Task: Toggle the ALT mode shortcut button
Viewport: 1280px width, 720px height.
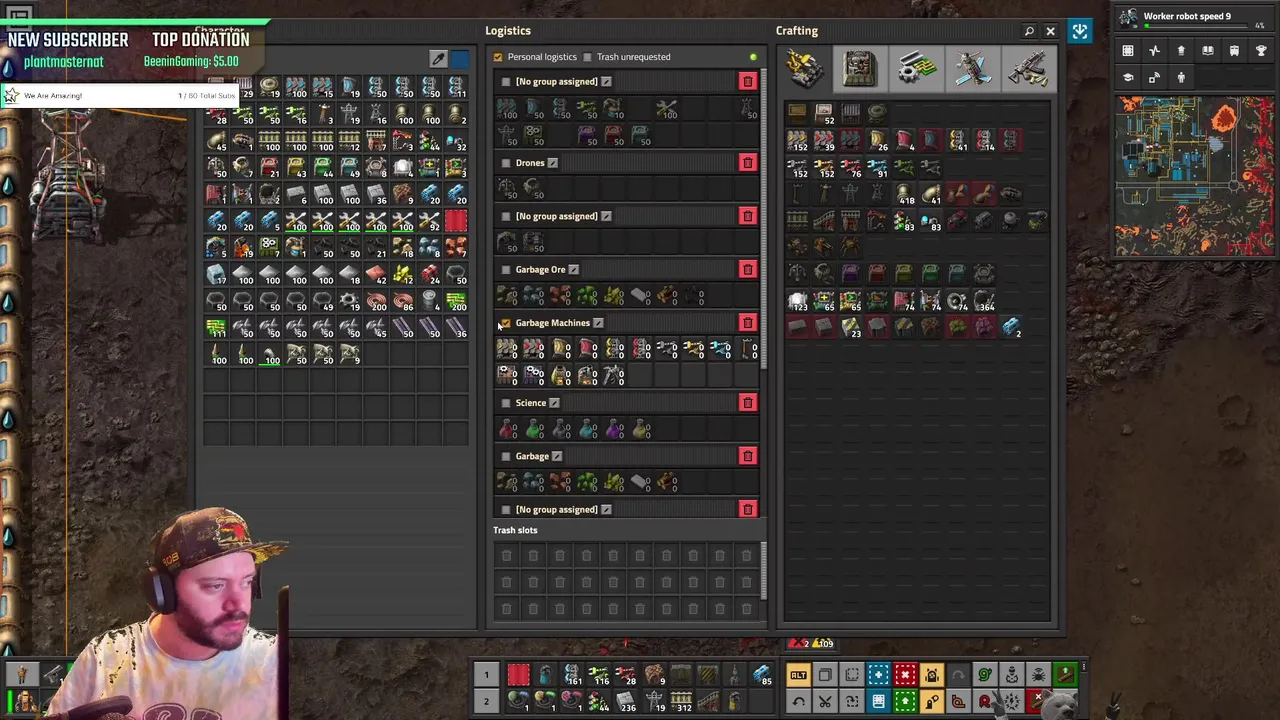Action: click(x=798, y=676)
